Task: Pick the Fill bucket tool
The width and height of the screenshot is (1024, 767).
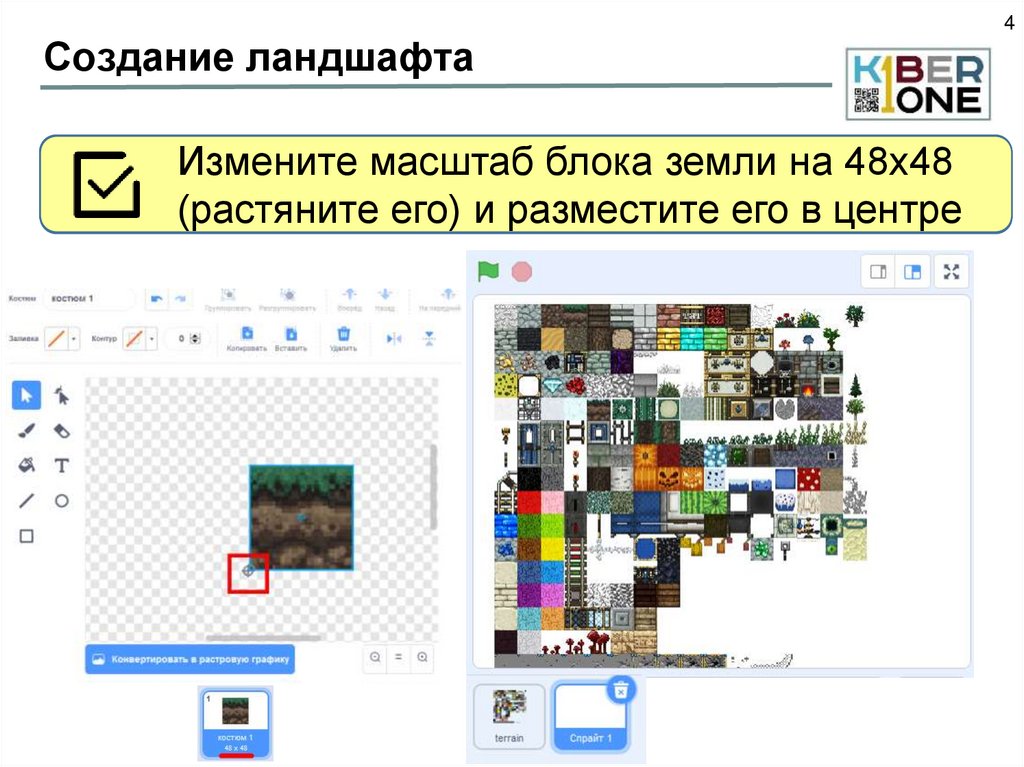Action: click(x=26, y=466)
